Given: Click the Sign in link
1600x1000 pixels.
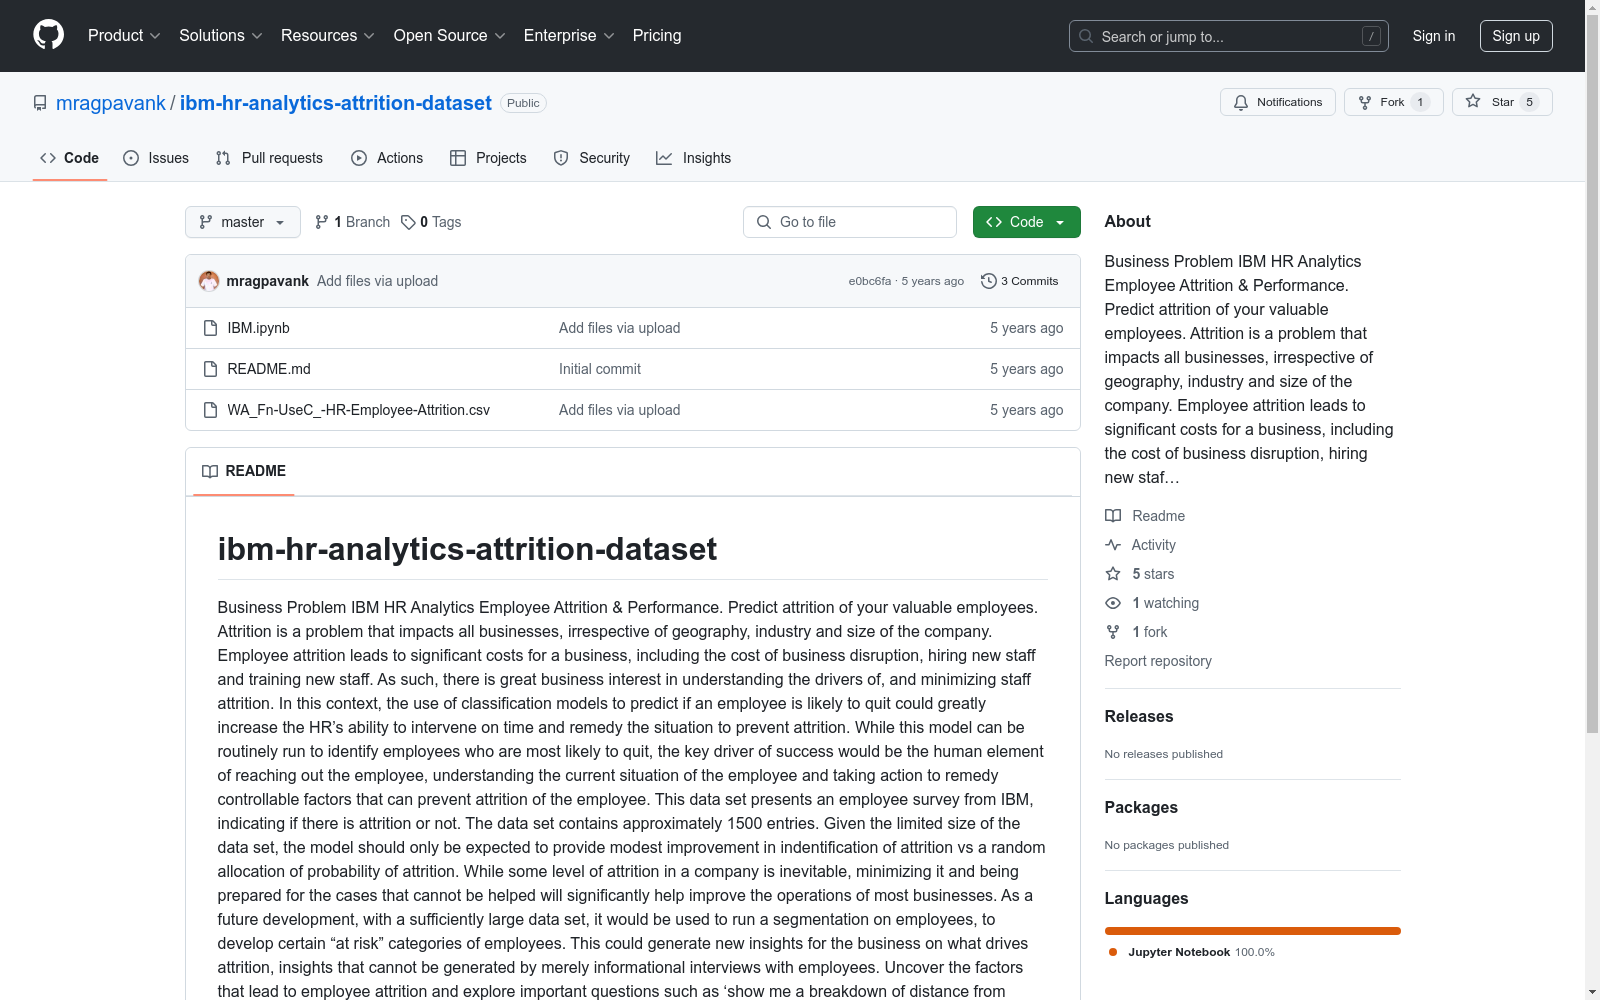Looking at the screenshot, I should (1434, 36).
